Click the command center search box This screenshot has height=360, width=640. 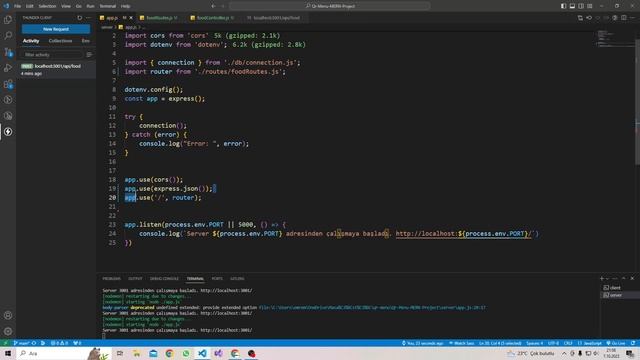(x=330, y=6)
